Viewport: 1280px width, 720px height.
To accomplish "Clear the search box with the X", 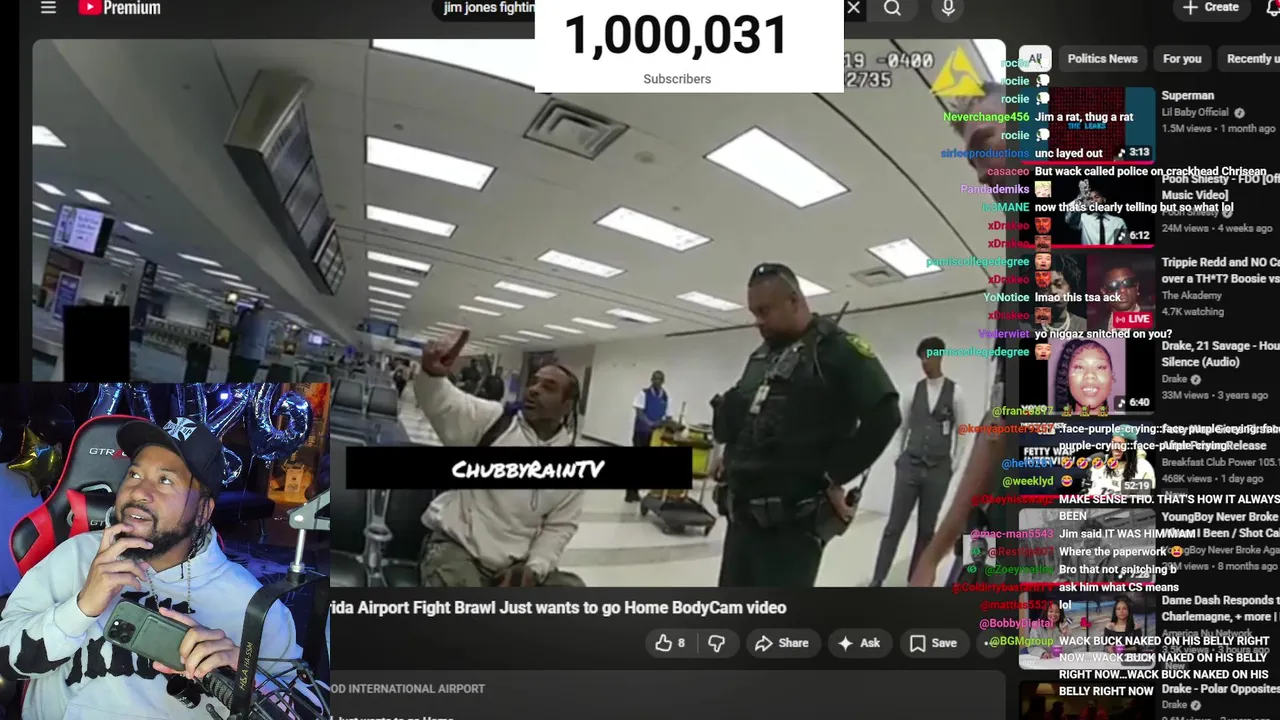I will [853, 8].
